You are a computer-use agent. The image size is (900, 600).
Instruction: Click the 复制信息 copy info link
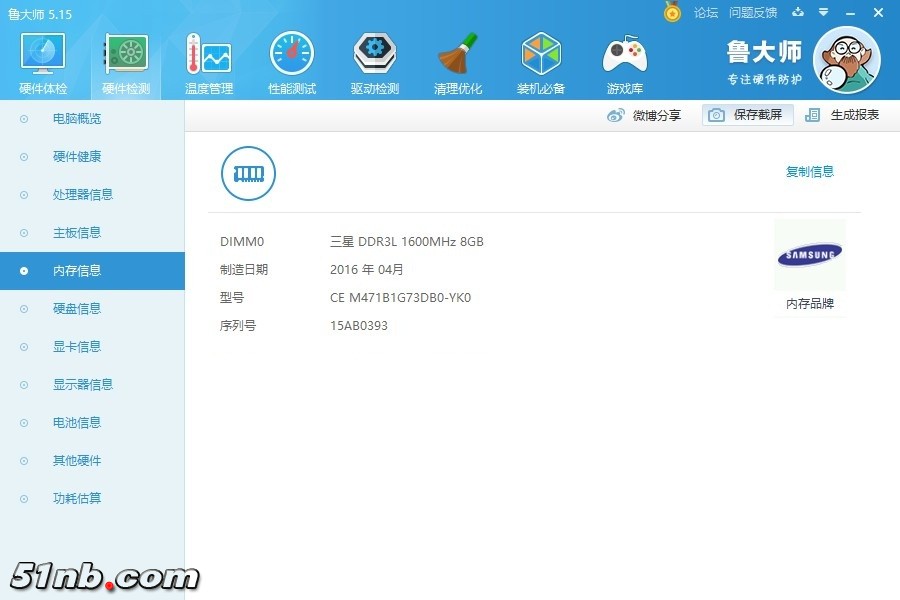(x=809, y=172)
